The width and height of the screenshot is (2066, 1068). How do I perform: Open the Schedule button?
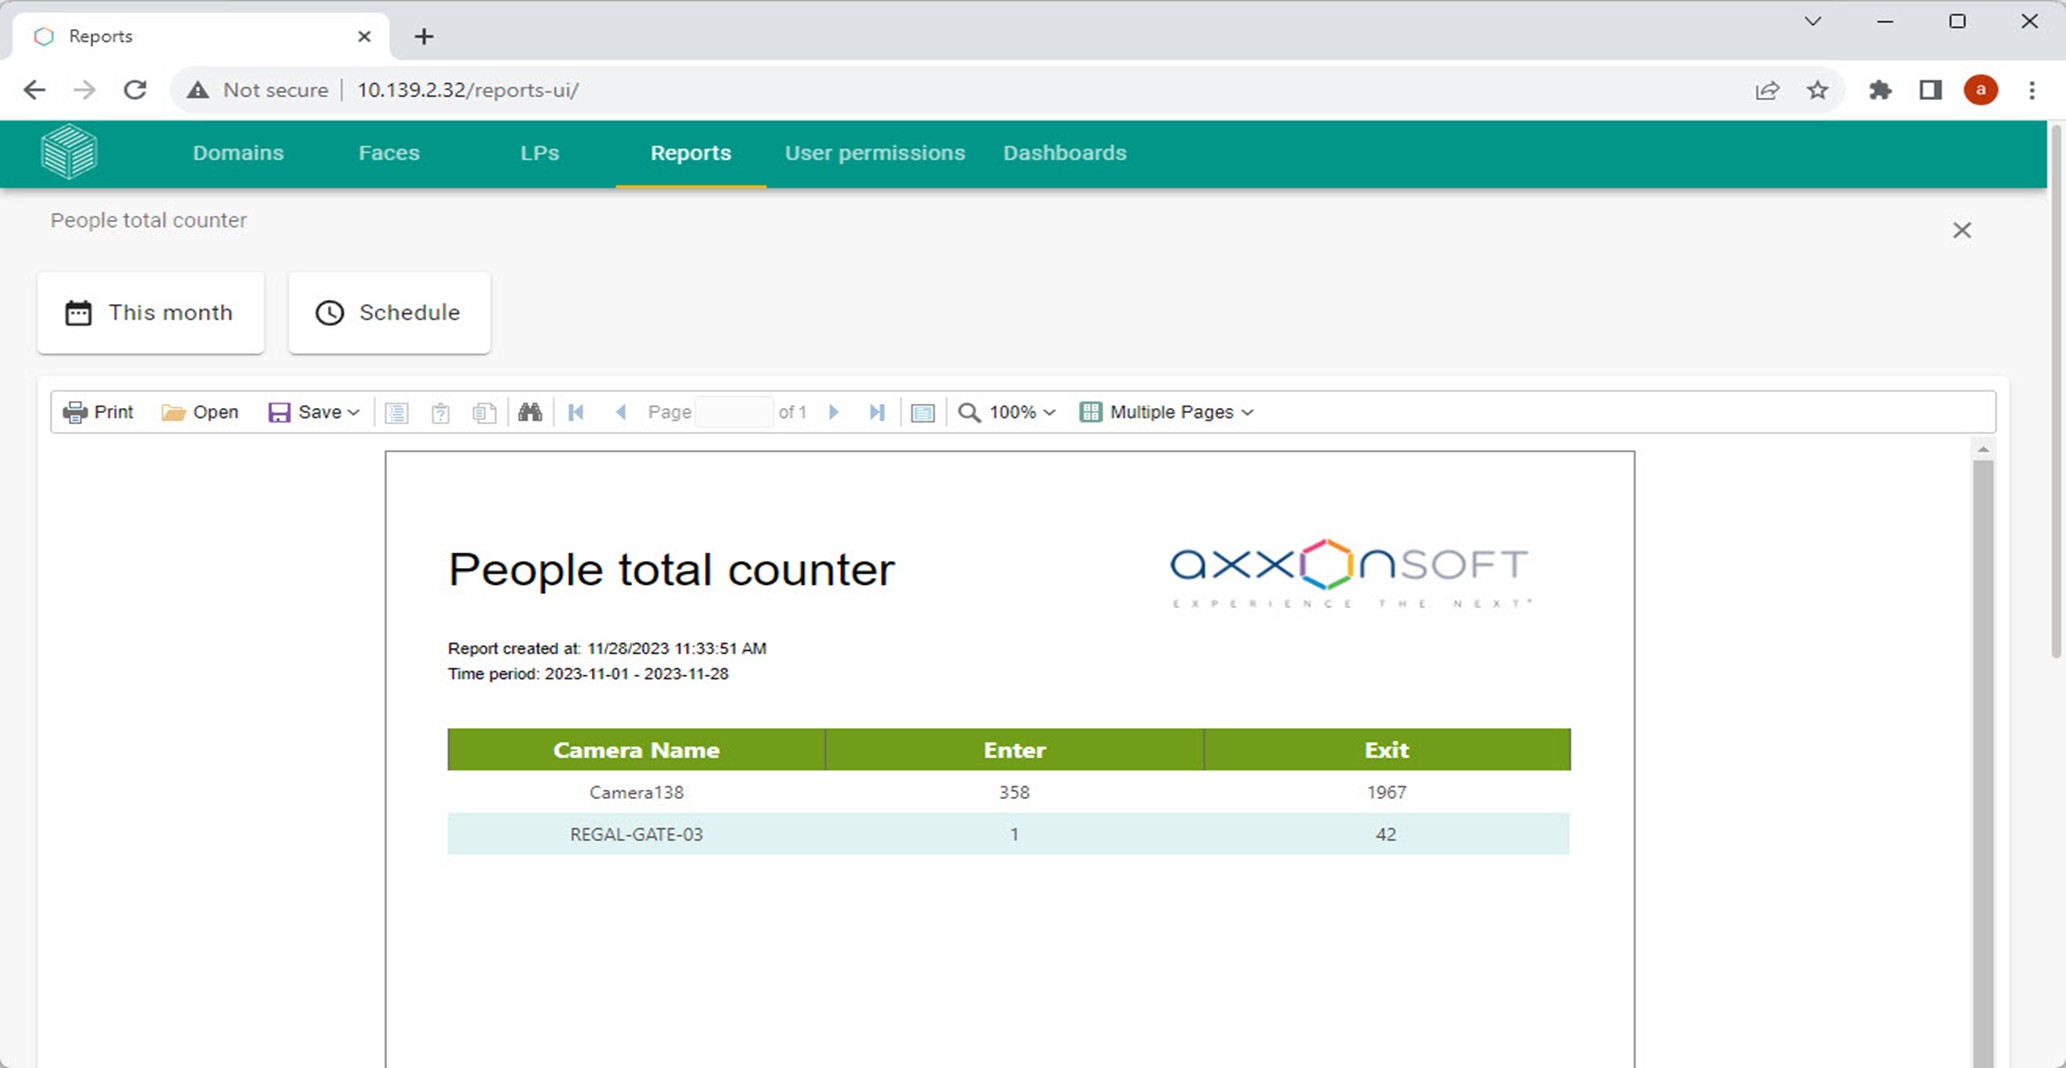pos(389,313)
